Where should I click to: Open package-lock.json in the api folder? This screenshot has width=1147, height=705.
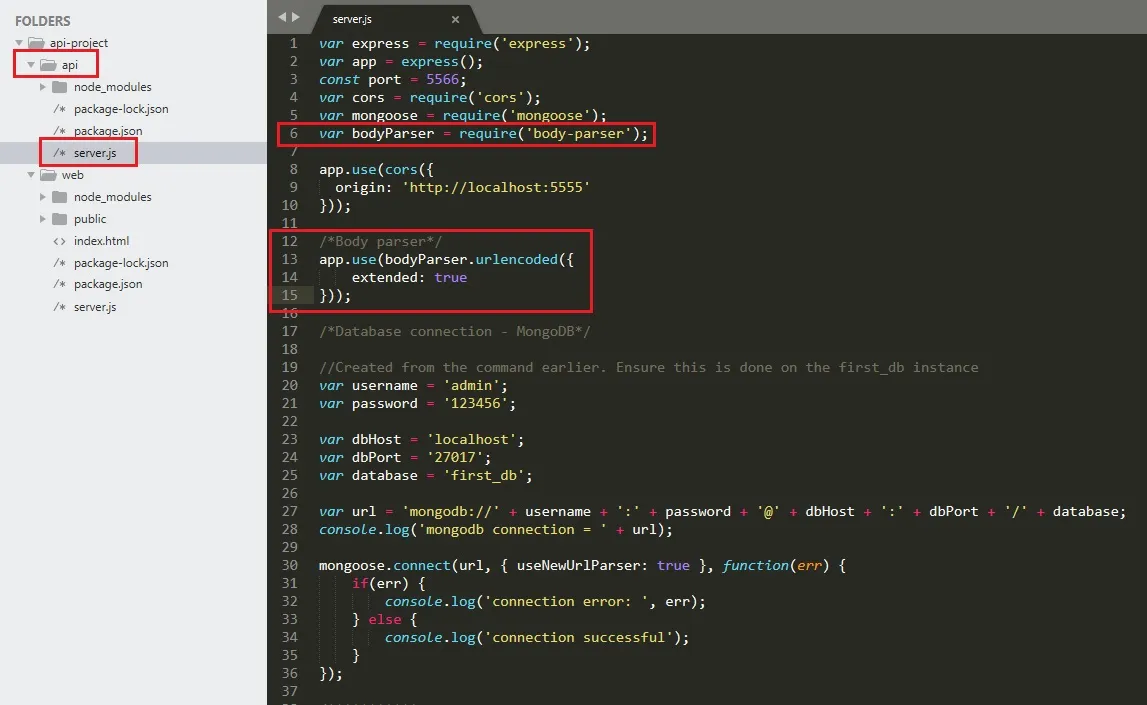click(121, 109)
